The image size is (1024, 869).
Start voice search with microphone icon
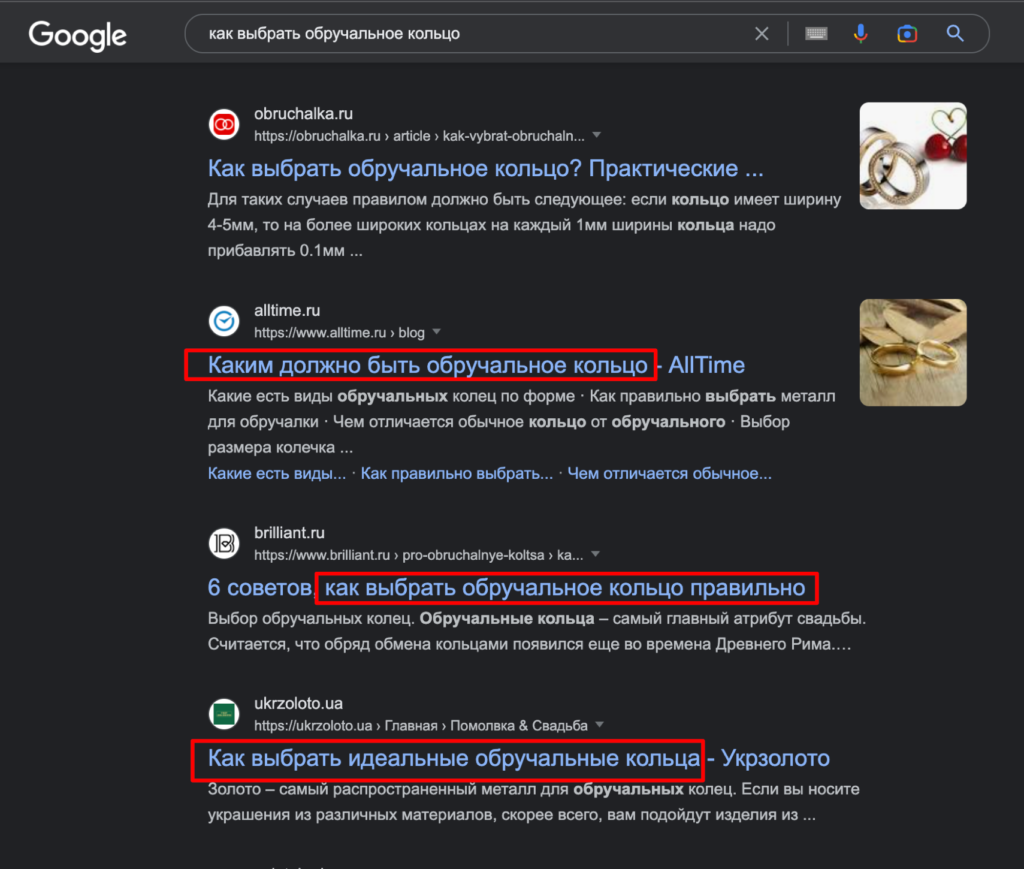tap(860, 34)
